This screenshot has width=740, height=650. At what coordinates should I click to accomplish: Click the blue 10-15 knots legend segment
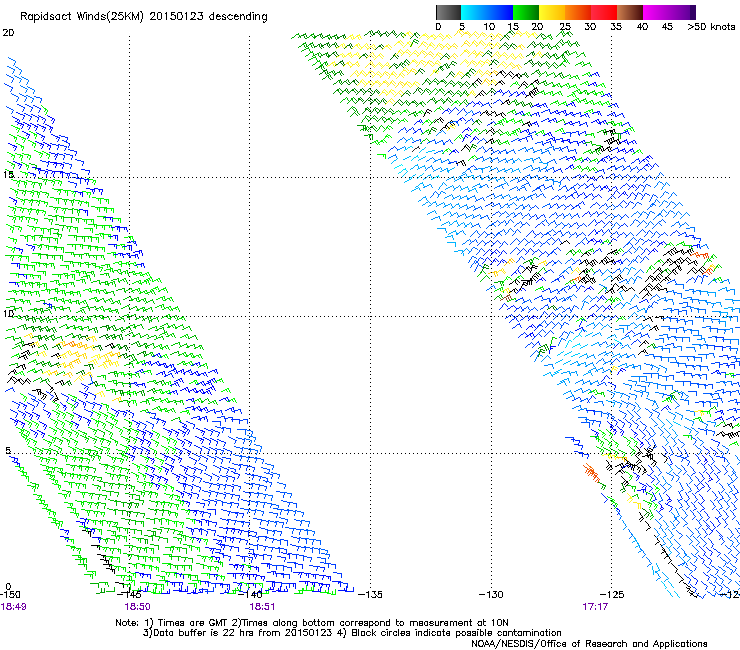(500, 12)
